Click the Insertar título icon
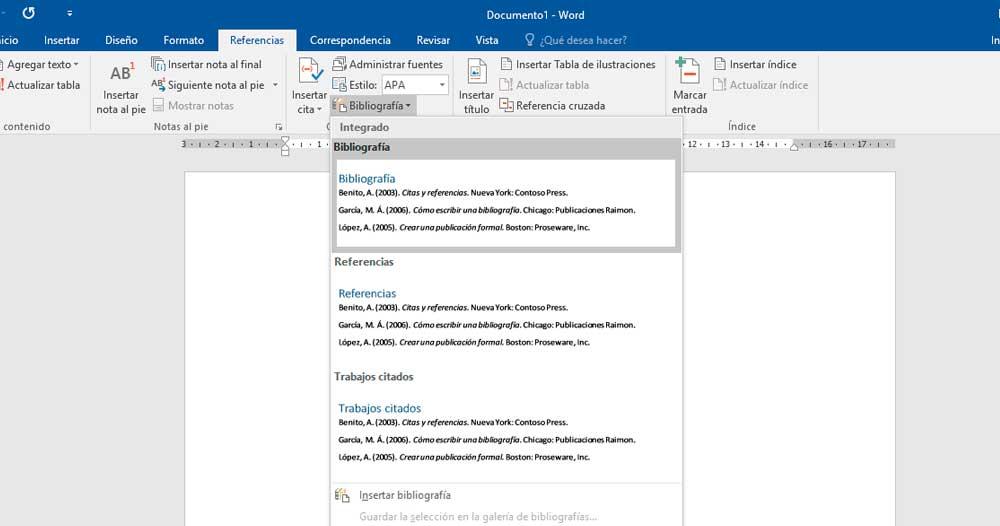1000x526 pixels. (x=476, y=71)
